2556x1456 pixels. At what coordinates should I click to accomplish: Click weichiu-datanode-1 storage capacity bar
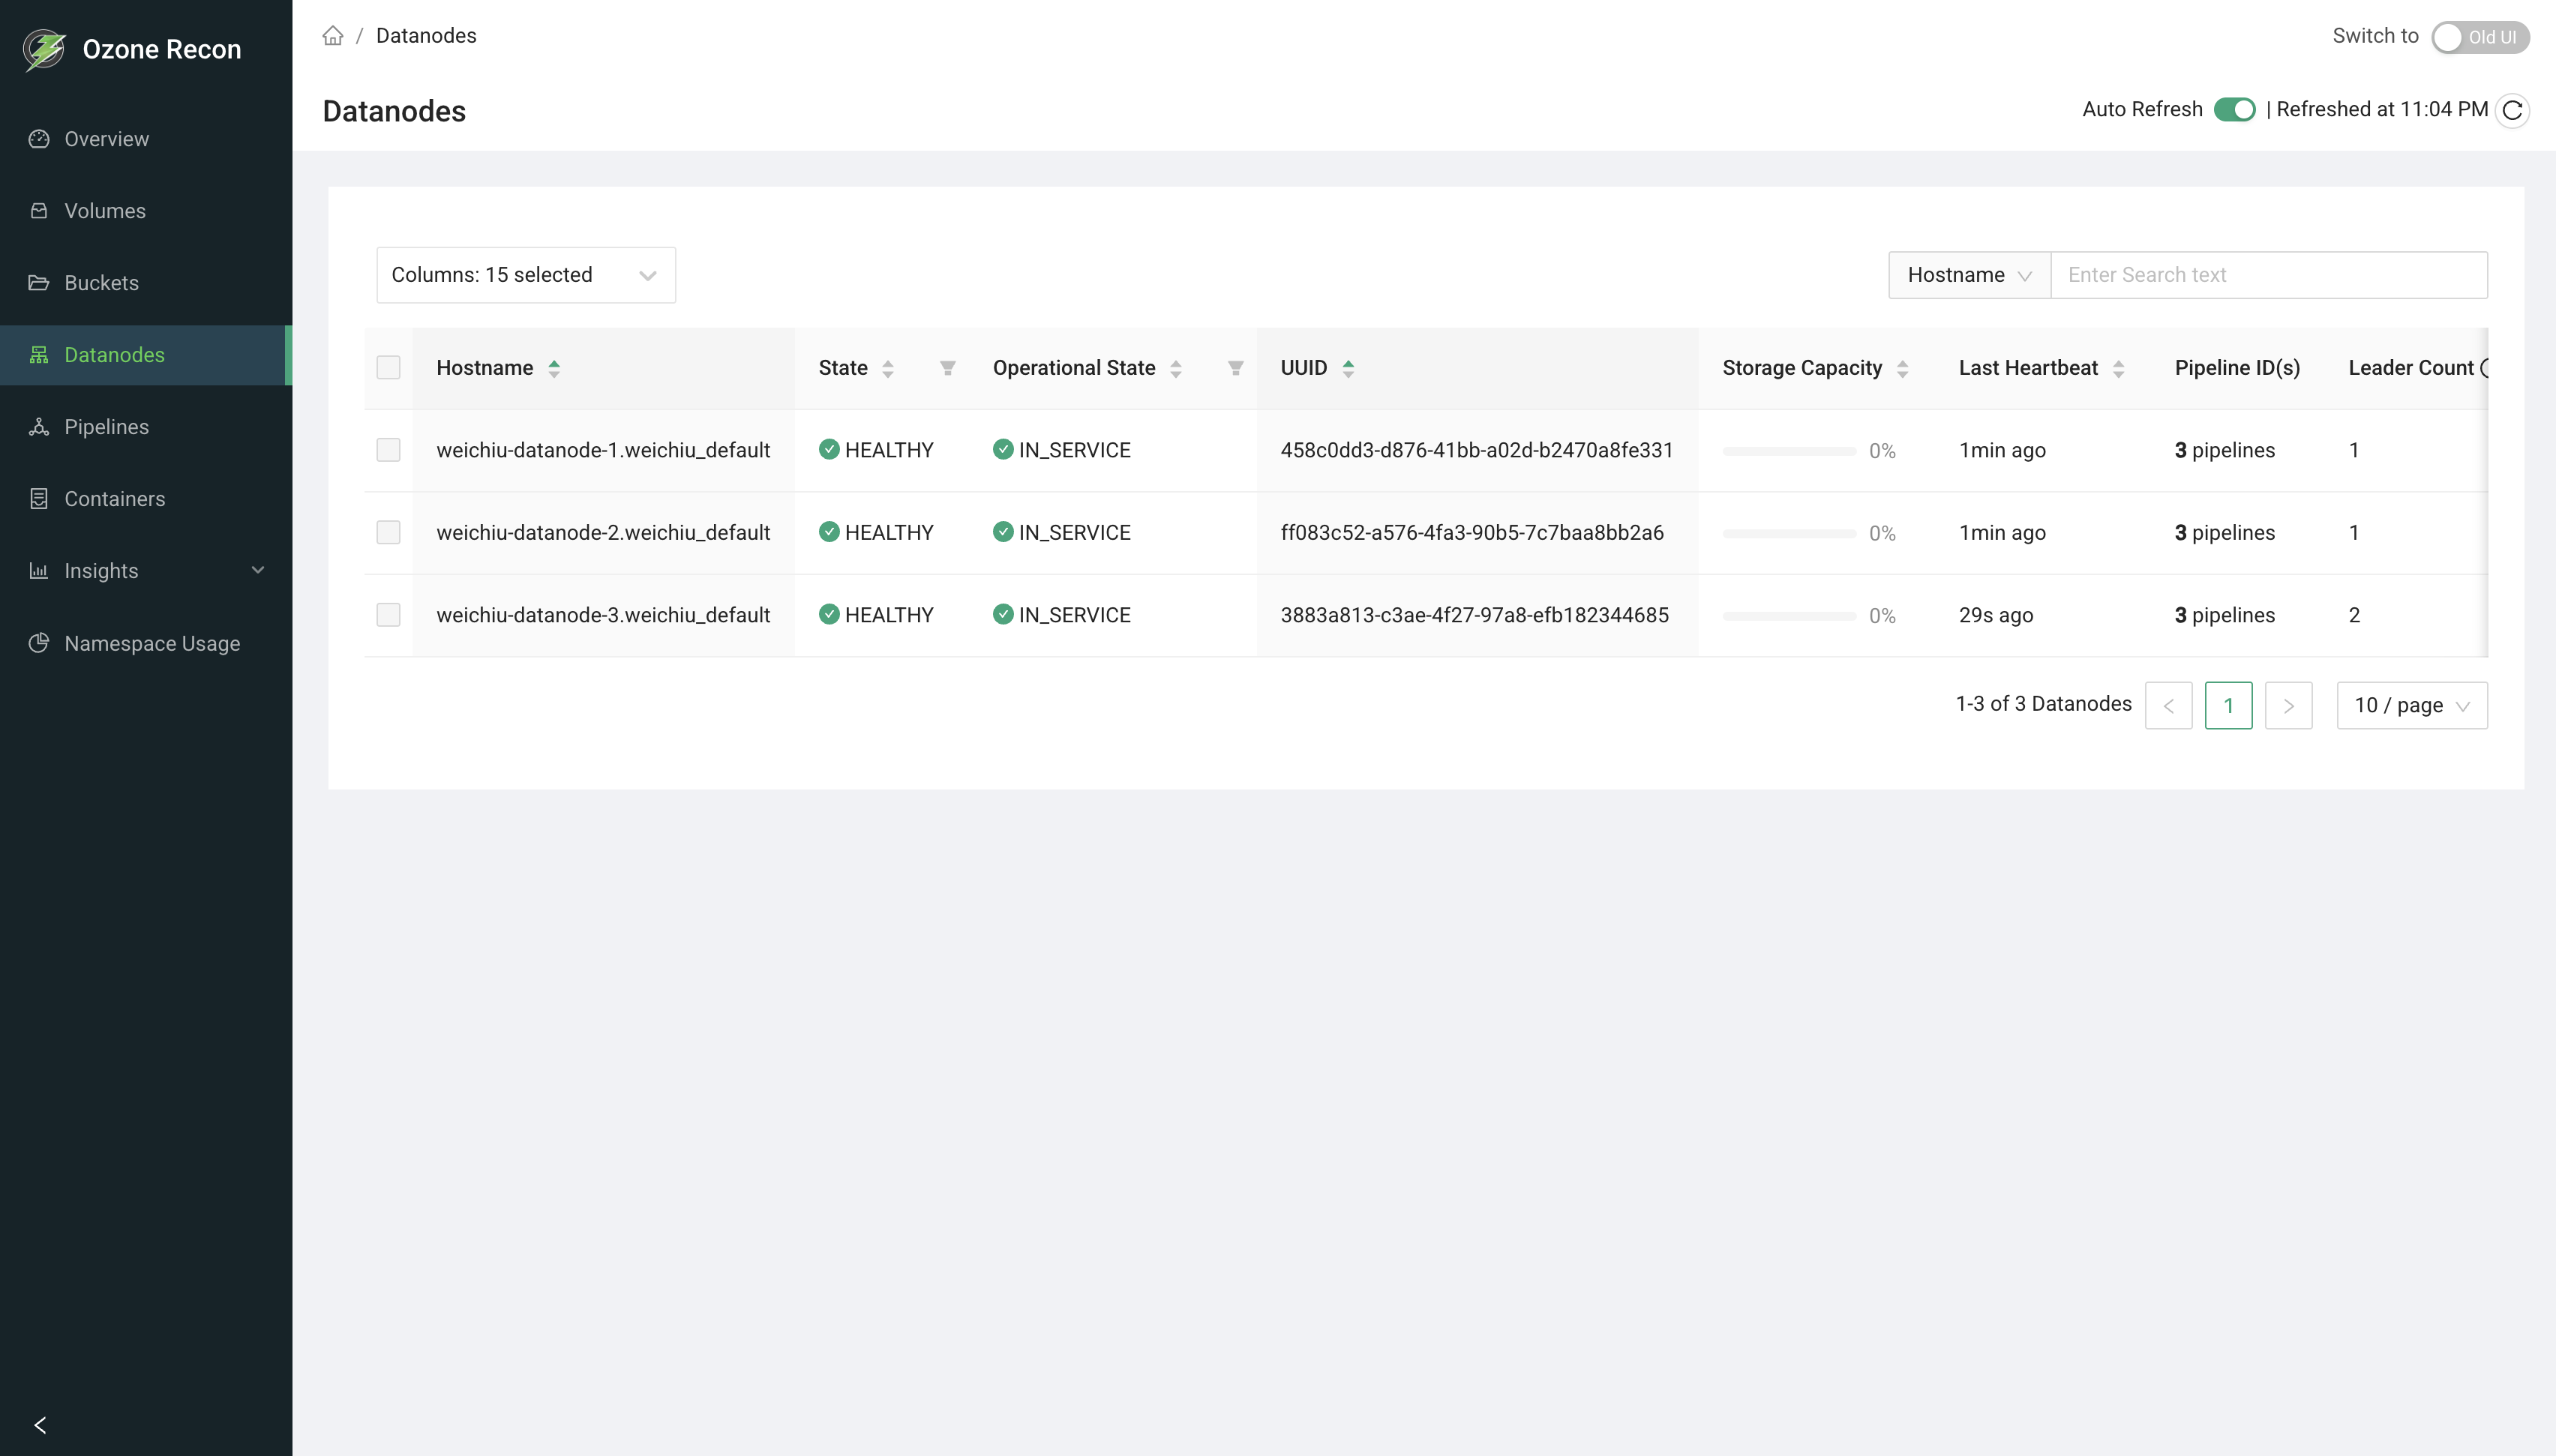click(x=1789, y=450)
